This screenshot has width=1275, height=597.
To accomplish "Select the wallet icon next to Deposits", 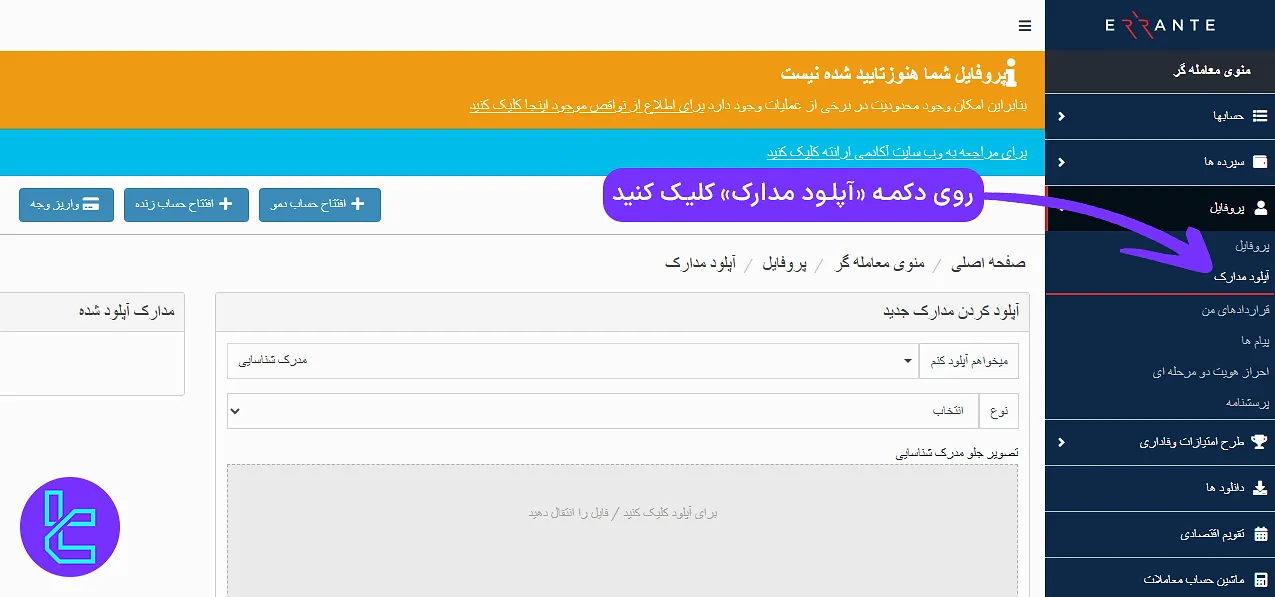I will click(1256, 162).
